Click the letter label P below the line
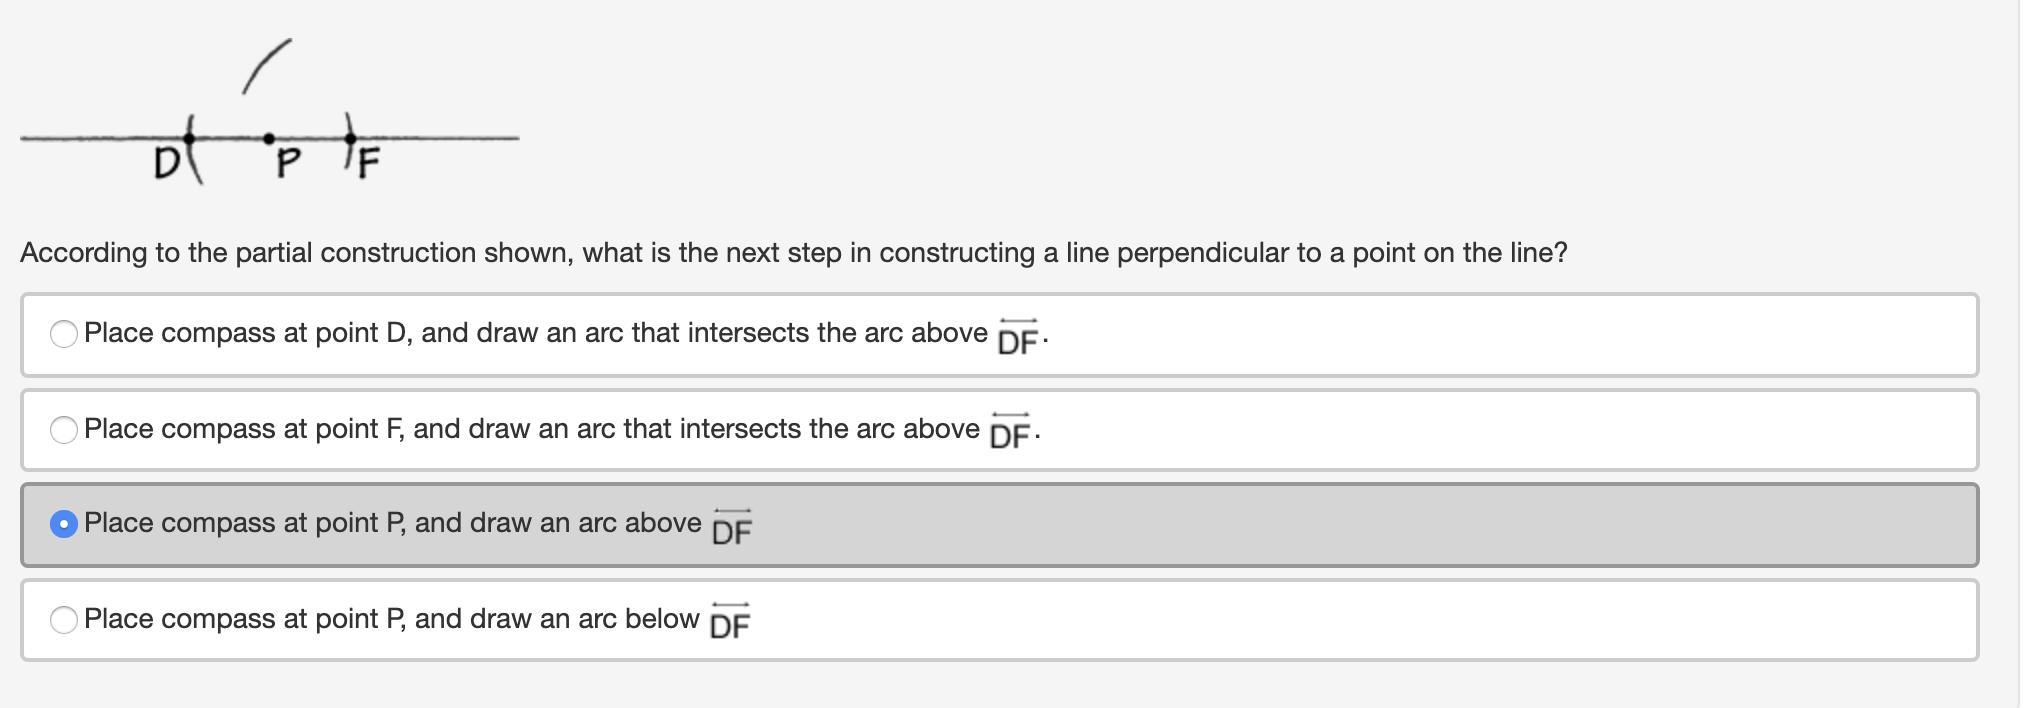The image size is (2024, 708). coord(287,163)
